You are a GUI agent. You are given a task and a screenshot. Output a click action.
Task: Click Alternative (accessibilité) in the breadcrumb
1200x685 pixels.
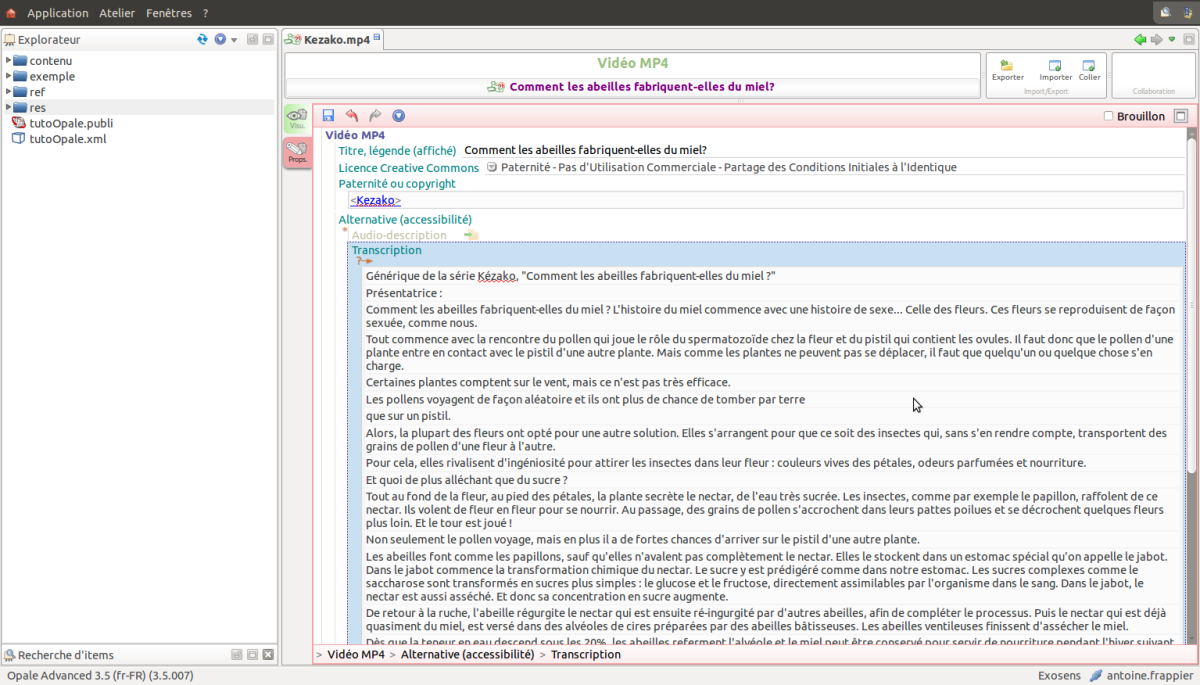(x=467, y=654)
